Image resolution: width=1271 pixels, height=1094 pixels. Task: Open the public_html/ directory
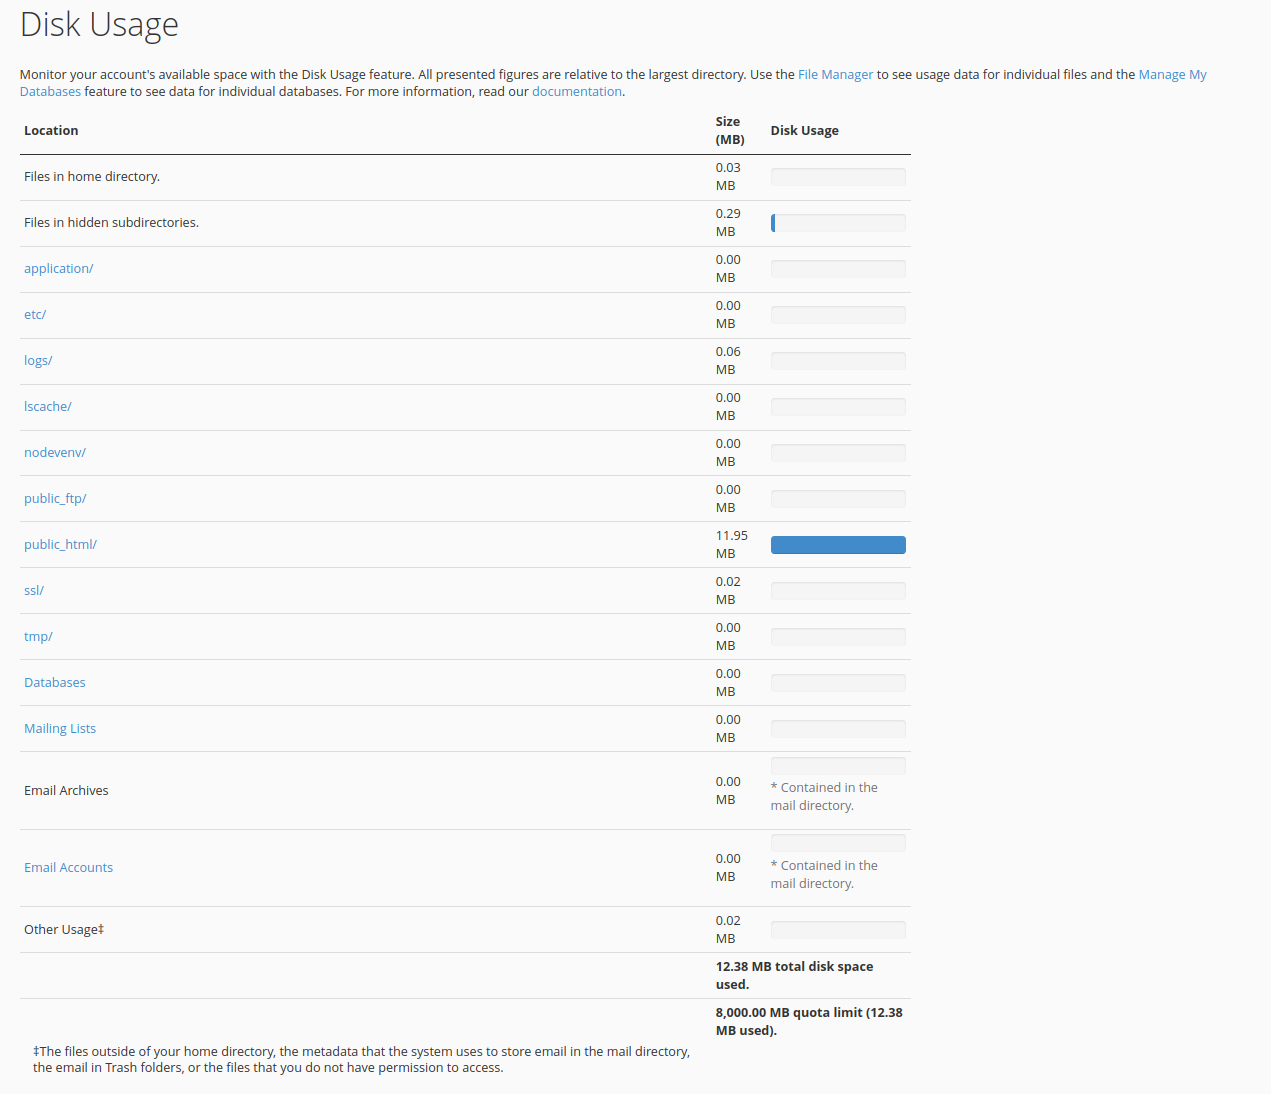60,545
